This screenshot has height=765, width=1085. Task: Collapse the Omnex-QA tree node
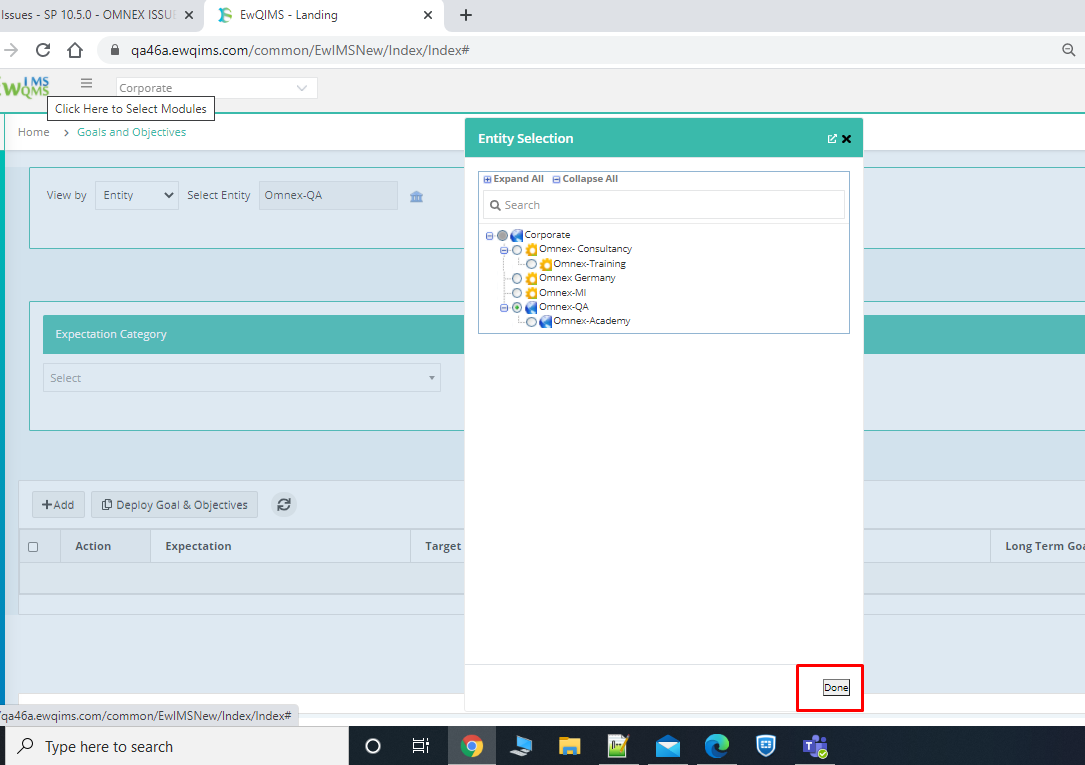coord(504,308)
